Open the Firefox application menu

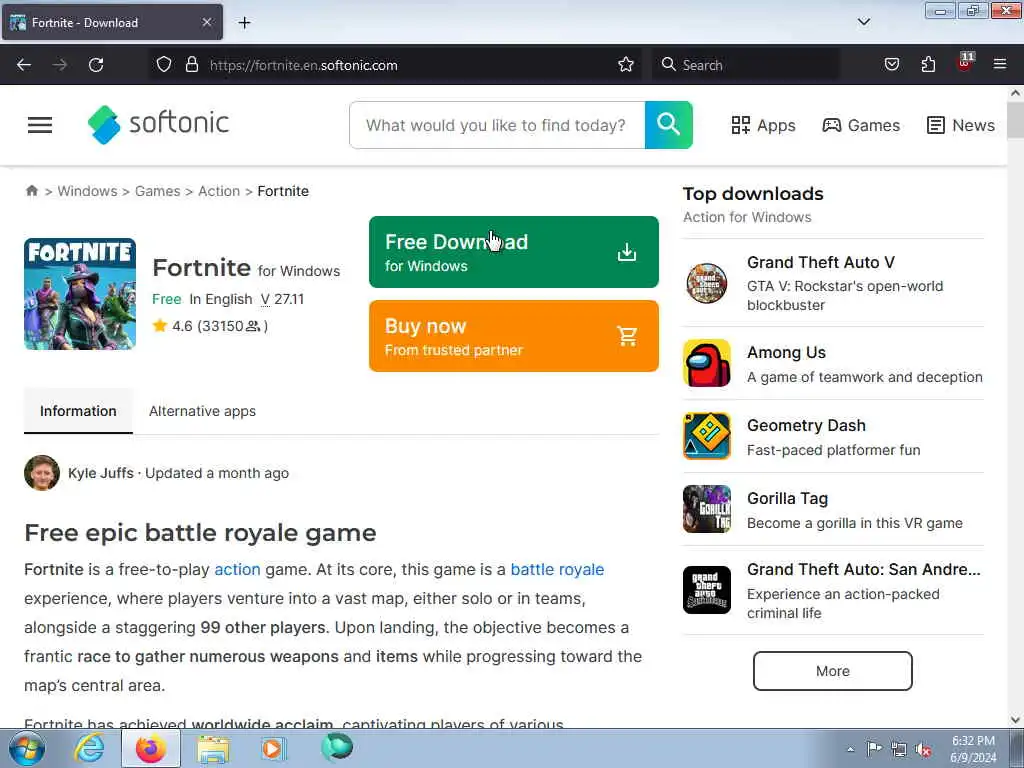[x=1000, y=64]
